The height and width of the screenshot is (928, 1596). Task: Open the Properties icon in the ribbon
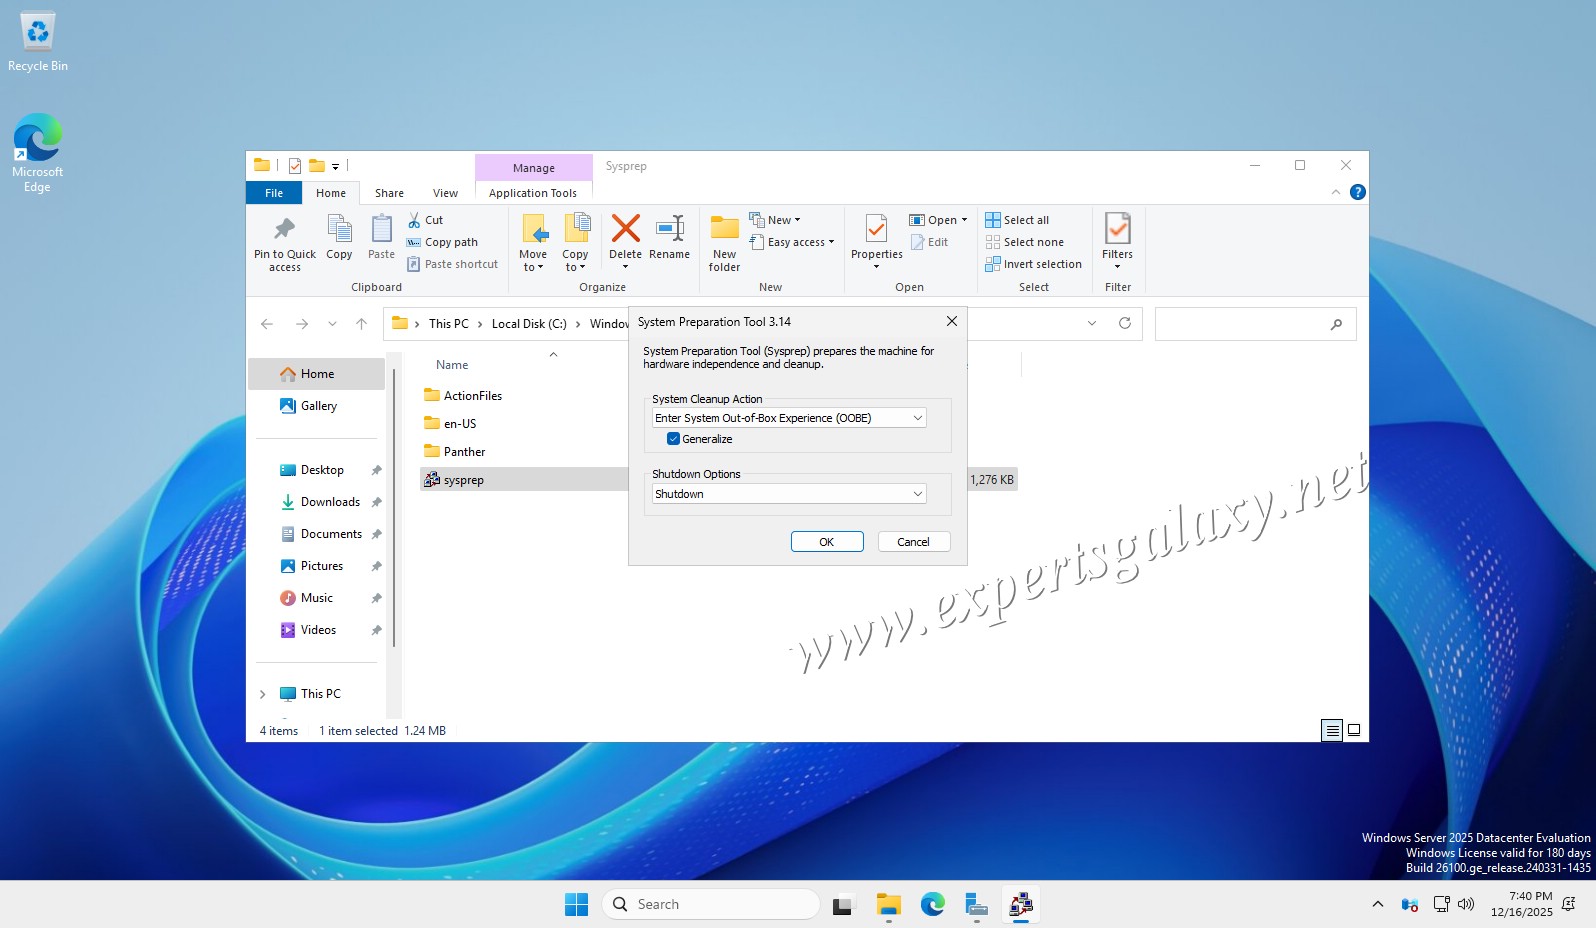(876, 231)
